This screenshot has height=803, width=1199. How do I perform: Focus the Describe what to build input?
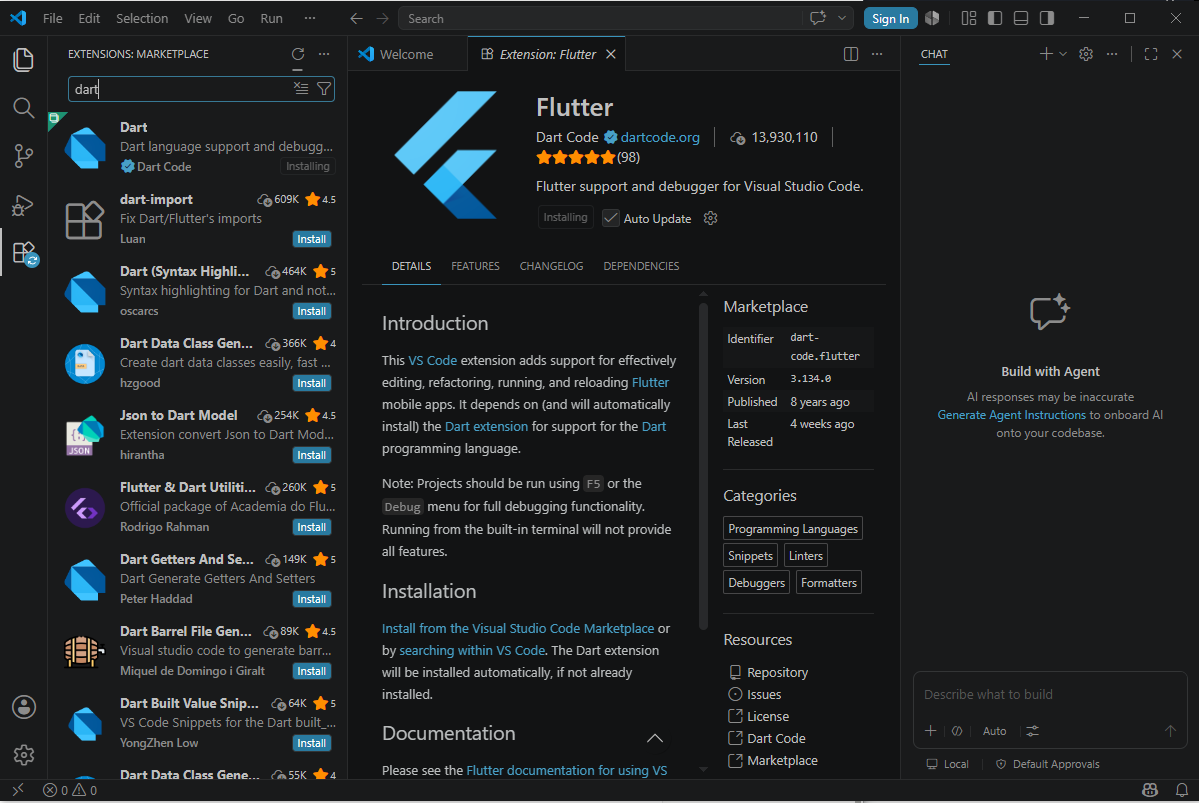point(1050,694)
